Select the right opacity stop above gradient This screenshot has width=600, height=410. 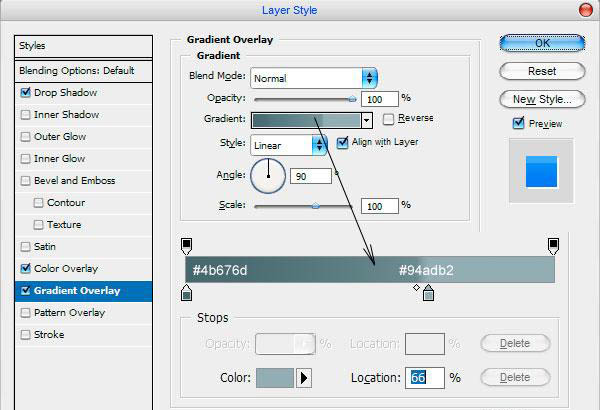(553, 246)
